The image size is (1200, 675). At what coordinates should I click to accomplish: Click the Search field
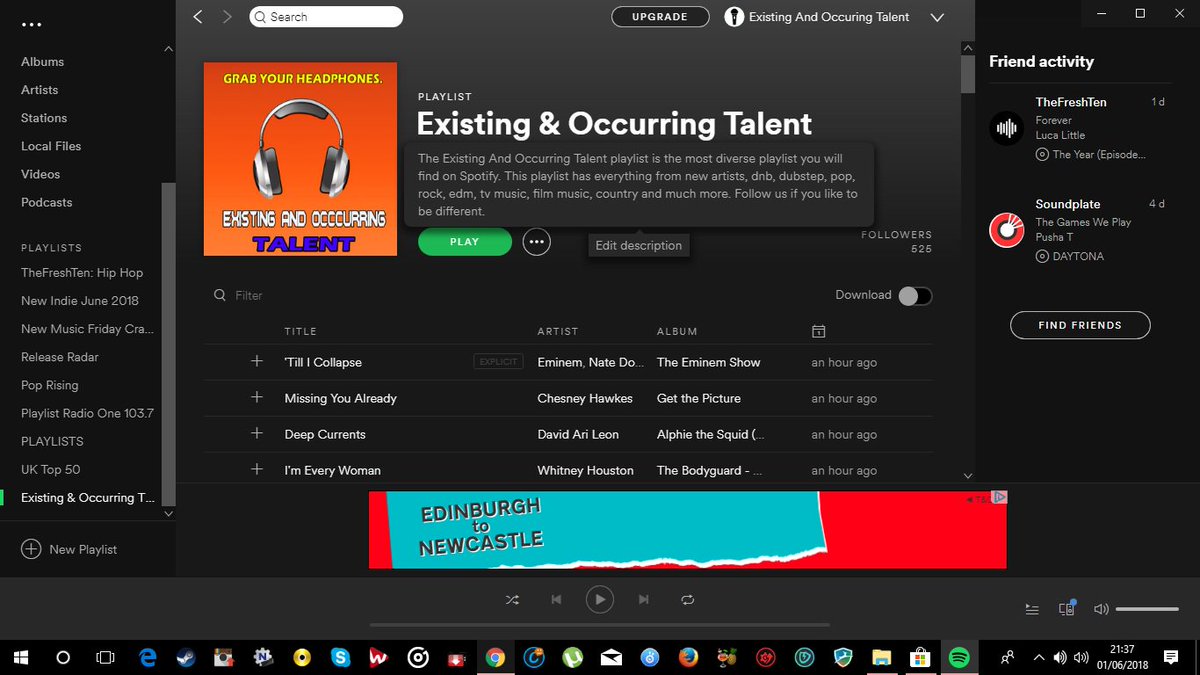pos(325,17)
